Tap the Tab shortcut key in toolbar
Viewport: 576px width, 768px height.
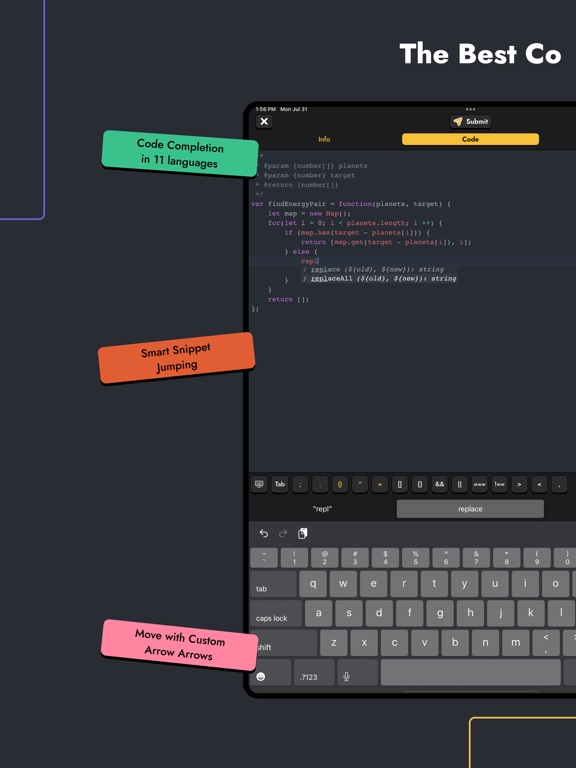coord(280,484)
